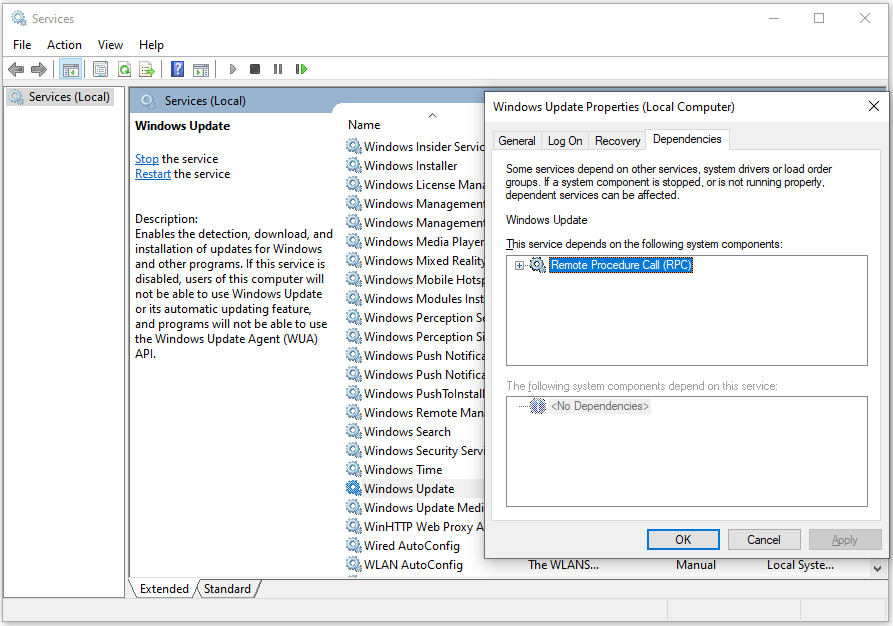Click the Stop the service link
This screenshot has height=626, width=893.
coord(147,159)
